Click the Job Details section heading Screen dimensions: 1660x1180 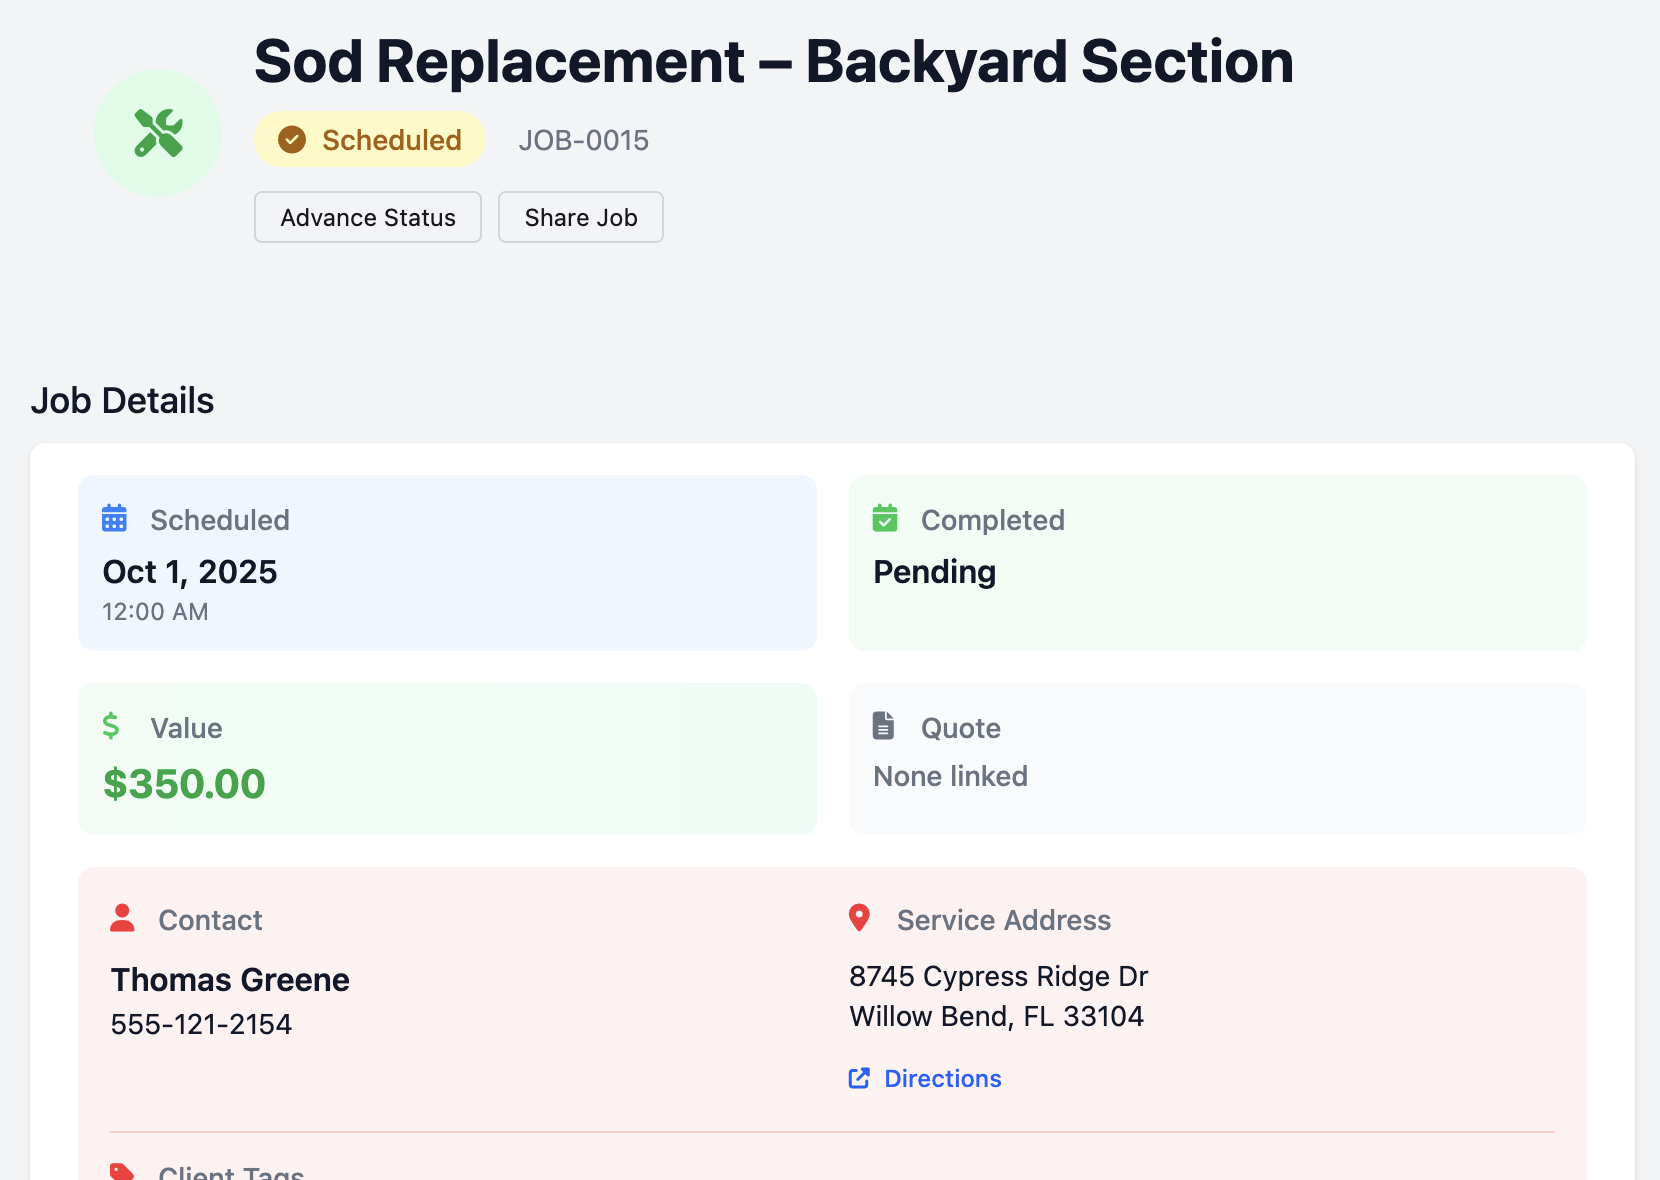pos(122,400)
